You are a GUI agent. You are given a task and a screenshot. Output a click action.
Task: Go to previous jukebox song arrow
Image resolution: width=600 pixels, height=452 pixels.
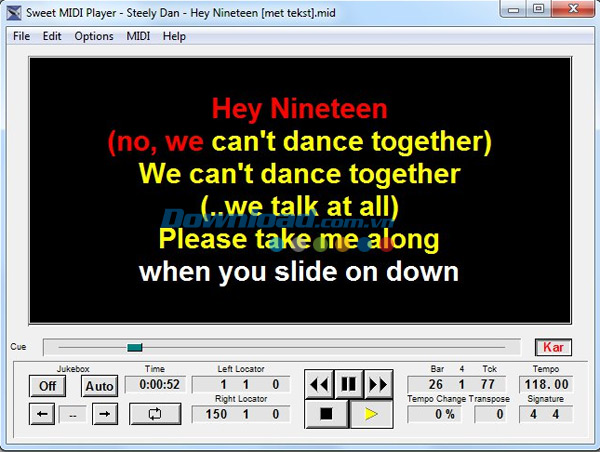click(x=42, y=414)
